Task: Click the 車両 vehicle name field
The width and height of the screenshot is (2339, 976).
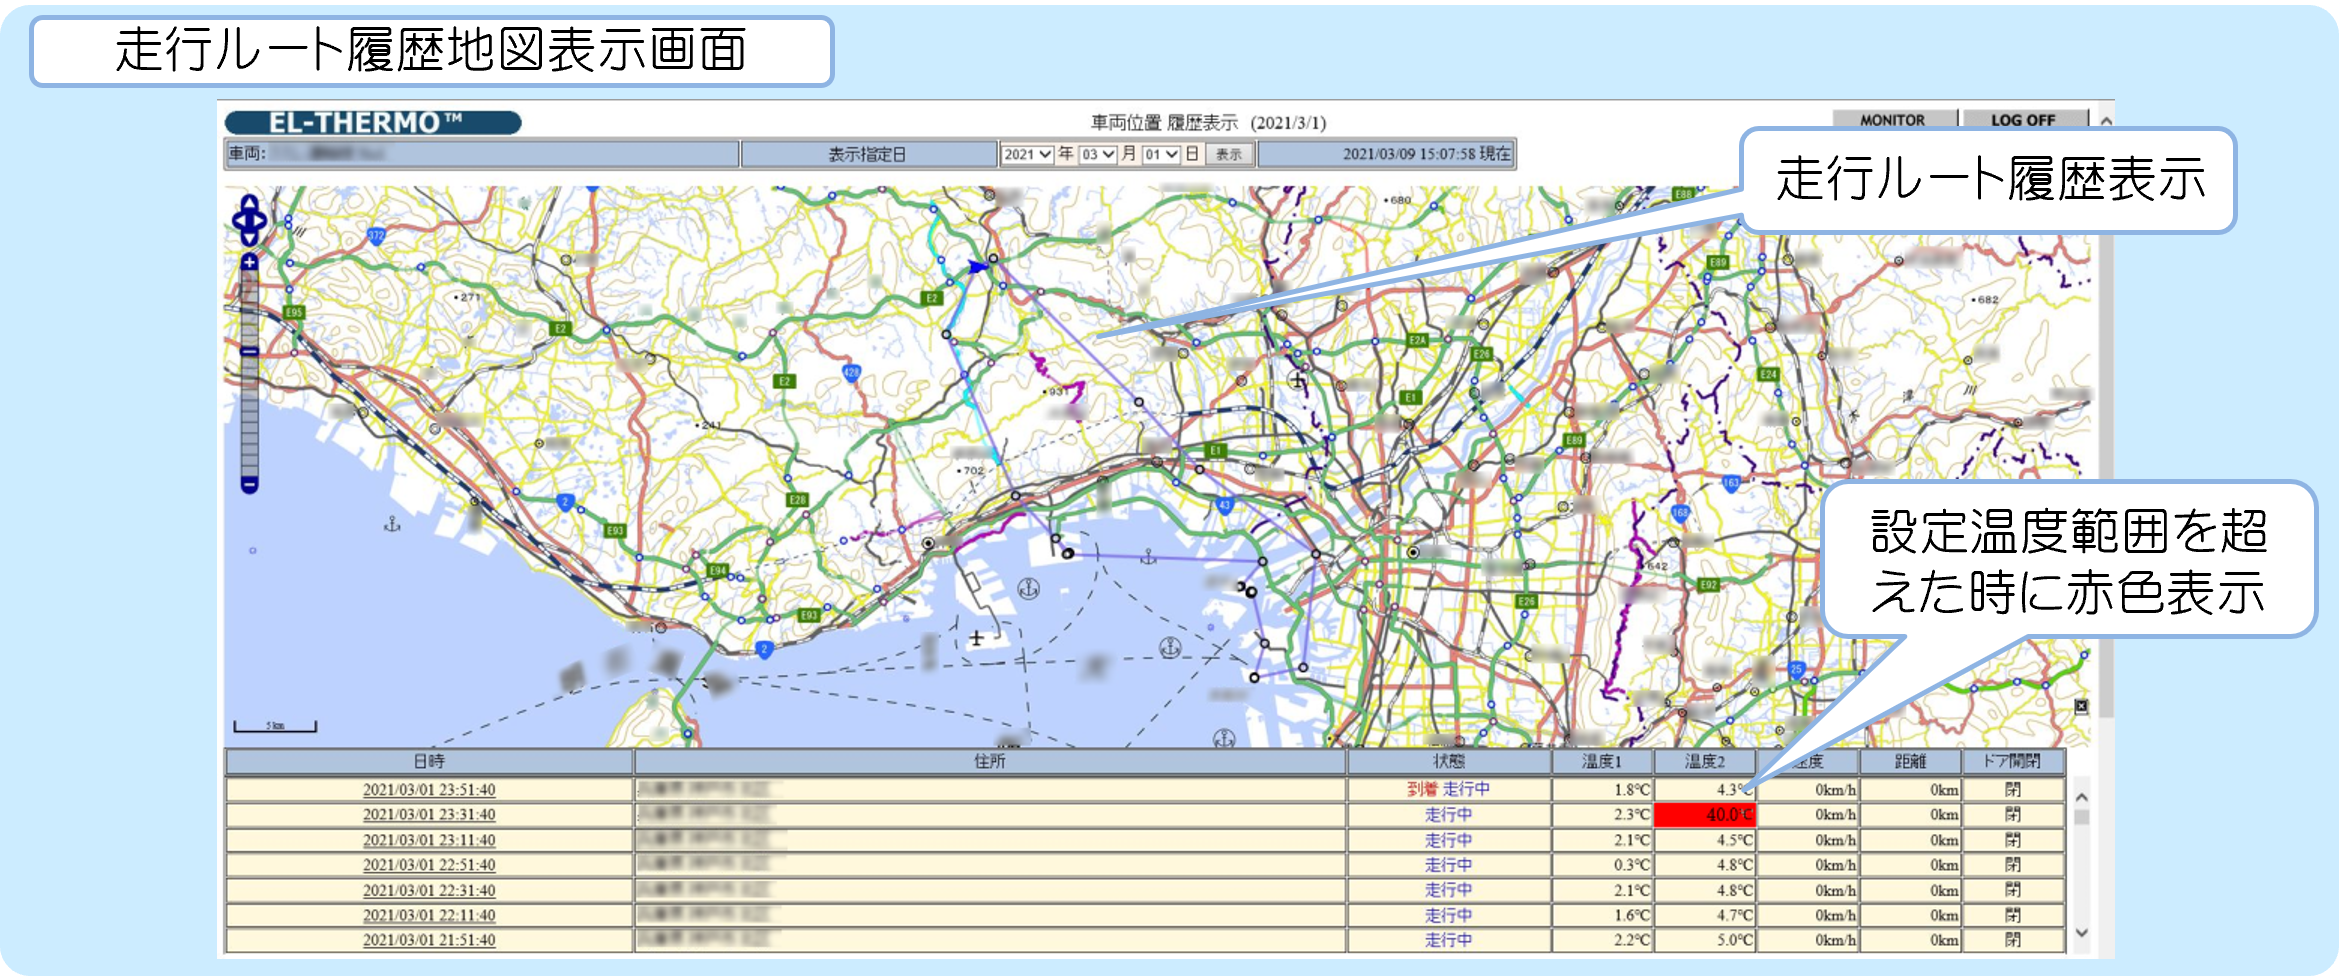Action: tap(482, 154)
